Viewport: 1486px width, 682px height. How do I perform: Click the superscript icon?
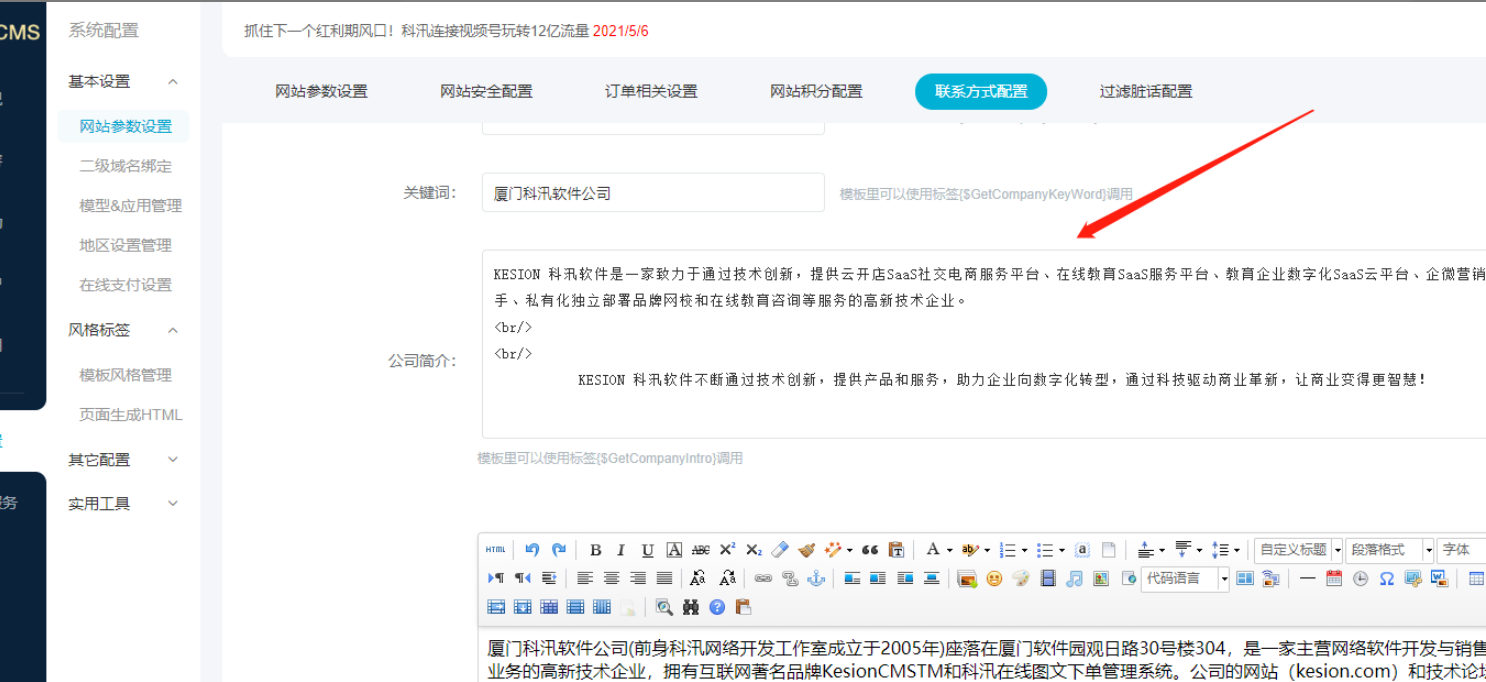pyautogui.click(x=727, y=550)
